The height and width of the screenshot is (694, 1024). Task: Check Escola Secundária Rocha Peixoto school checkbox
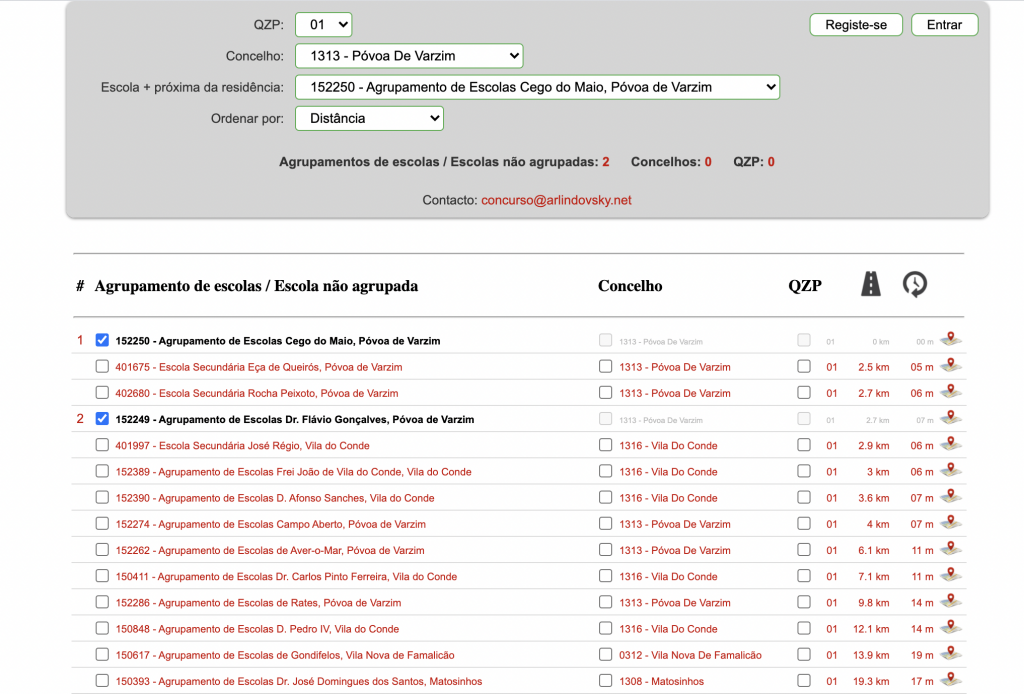[x=102, y=393]
